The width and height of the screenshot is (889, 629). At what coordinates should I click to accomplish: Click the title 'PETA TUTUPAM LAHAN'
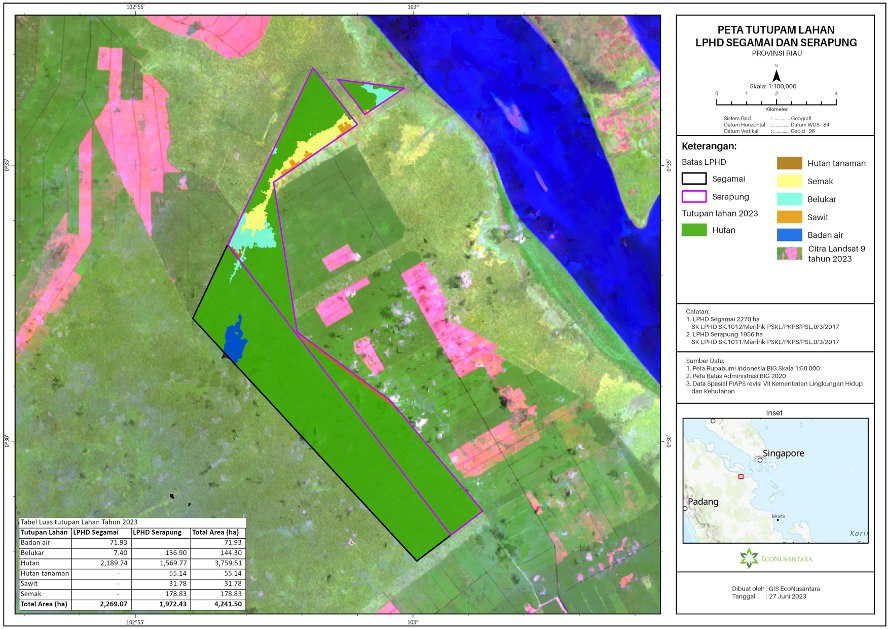click(776, 29)
